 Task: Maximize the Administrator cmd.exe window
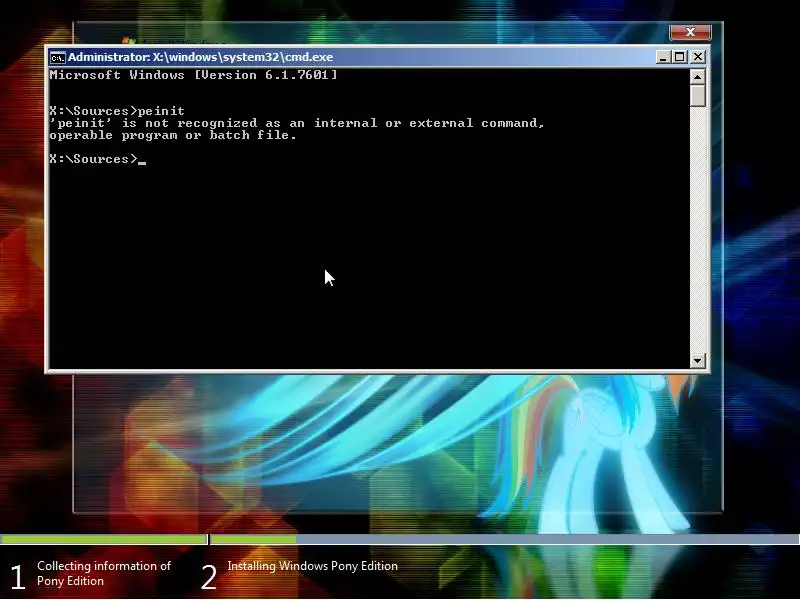[680, 57]
